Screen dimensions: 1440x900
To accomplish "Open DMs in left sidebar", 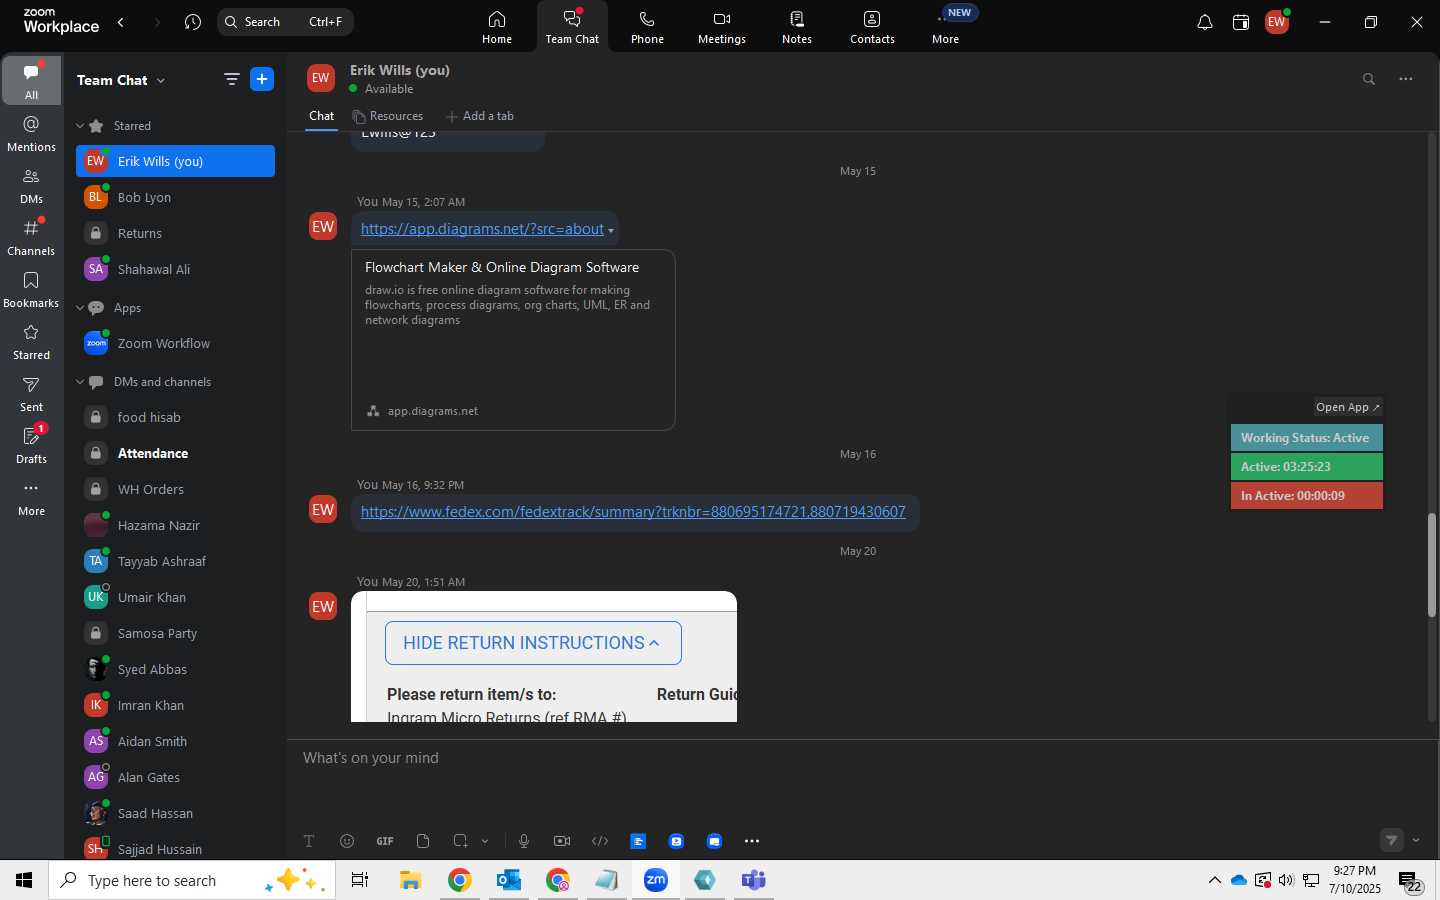I will click(x=32, y=185).
